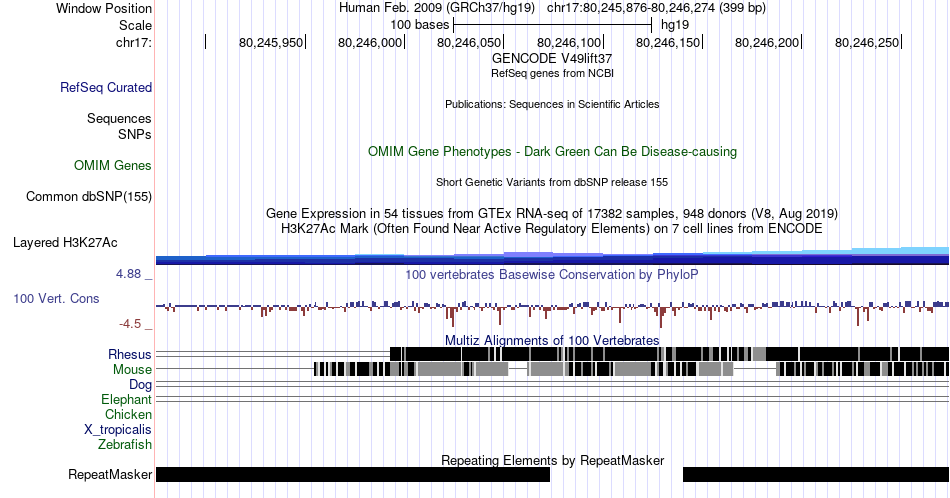
Task: Click the Dog alignment label
Action: pyautogui.click(x=140, y=384)
